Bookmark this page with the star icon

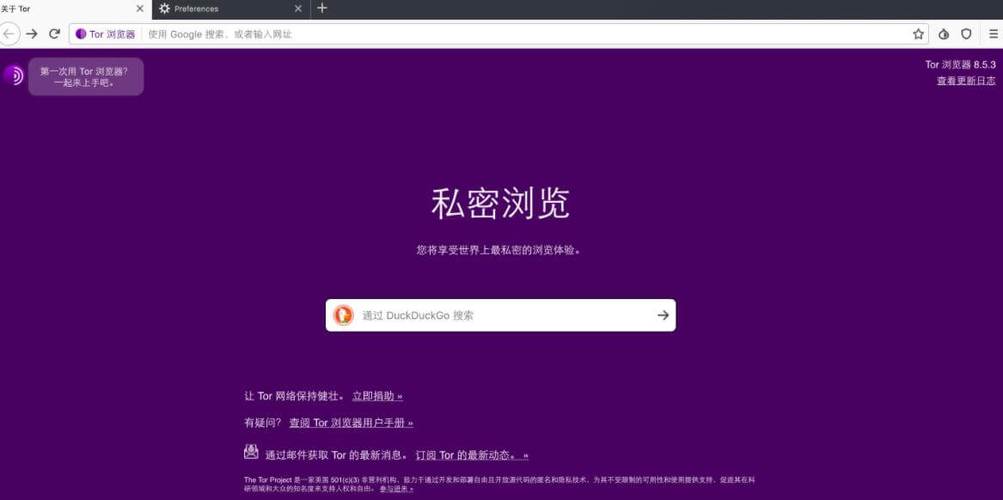point(919,34)
